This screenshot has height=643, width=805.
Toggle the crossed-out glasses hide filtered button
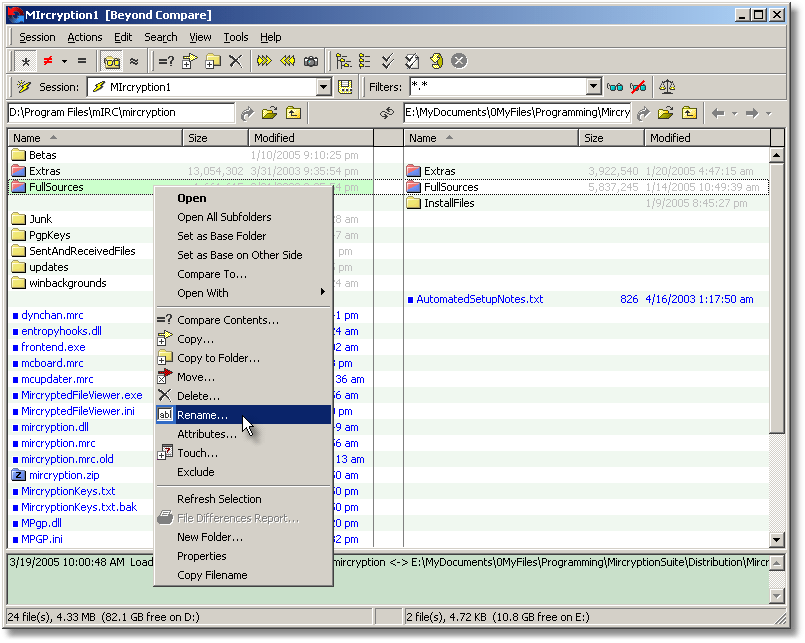pos(638,87)
